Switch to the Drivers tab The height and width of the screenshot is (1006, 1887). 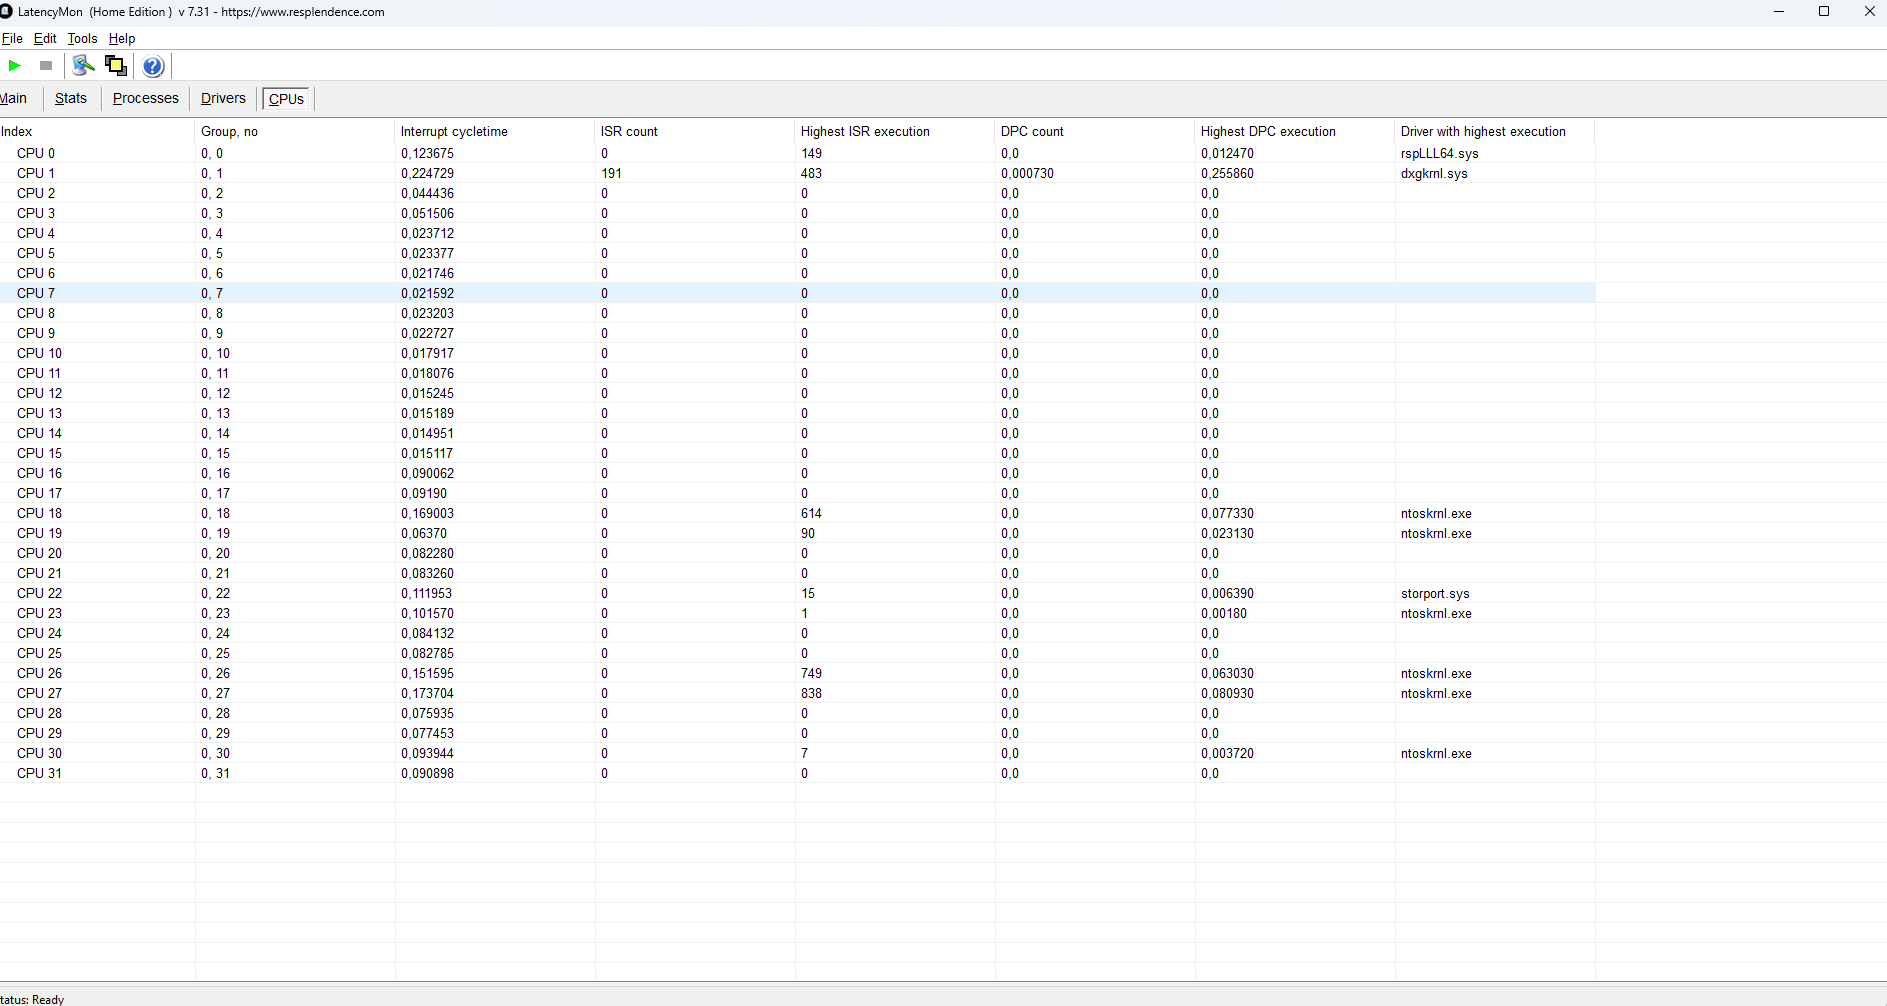(223, 98)
